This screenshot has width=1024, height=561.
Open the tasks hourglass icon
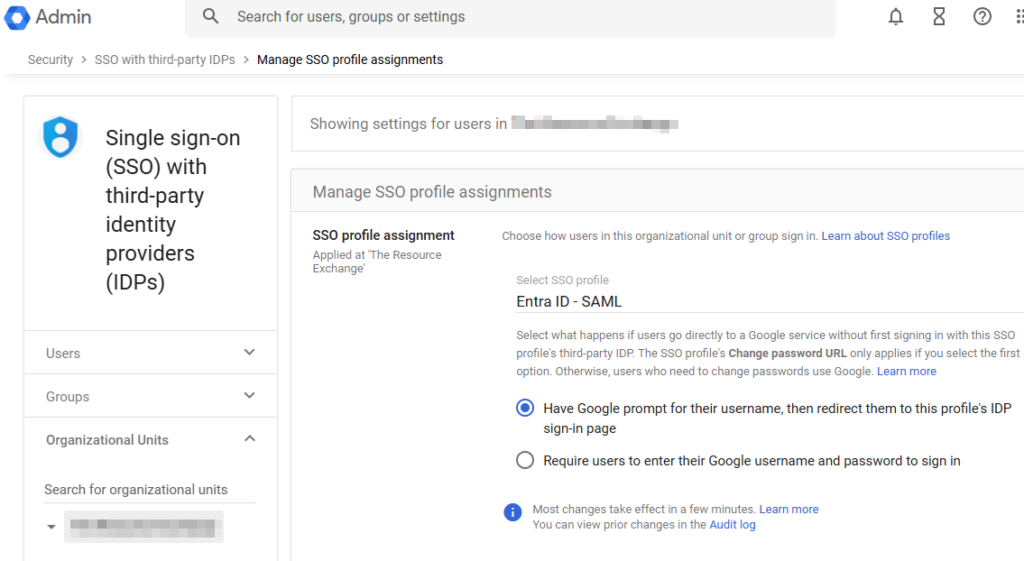tap(939, 17)
